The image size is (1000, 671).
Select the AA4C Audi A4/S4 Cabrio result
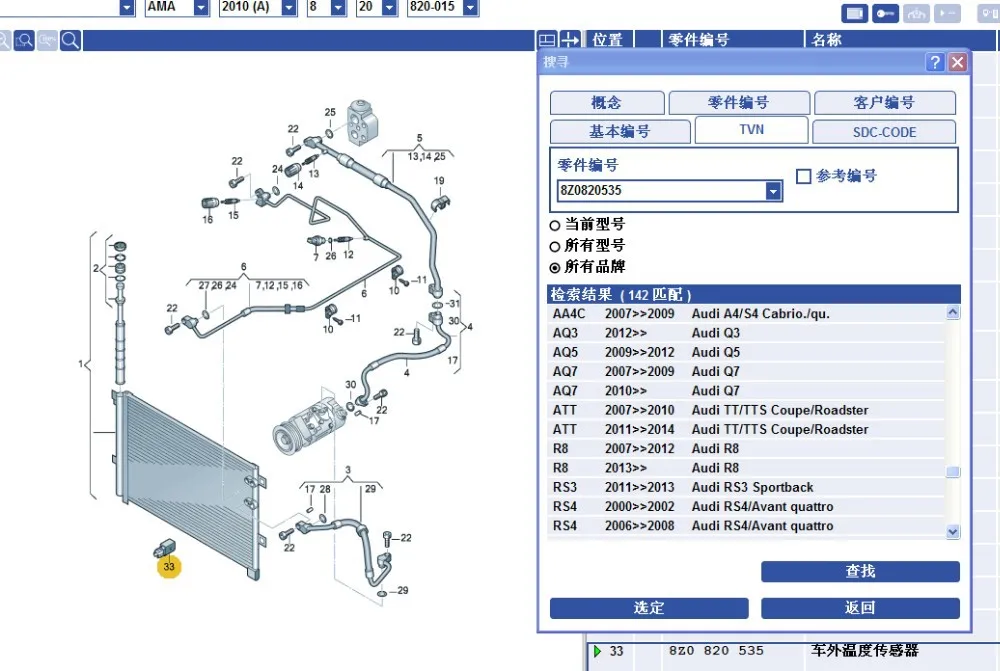pos(746,314)
